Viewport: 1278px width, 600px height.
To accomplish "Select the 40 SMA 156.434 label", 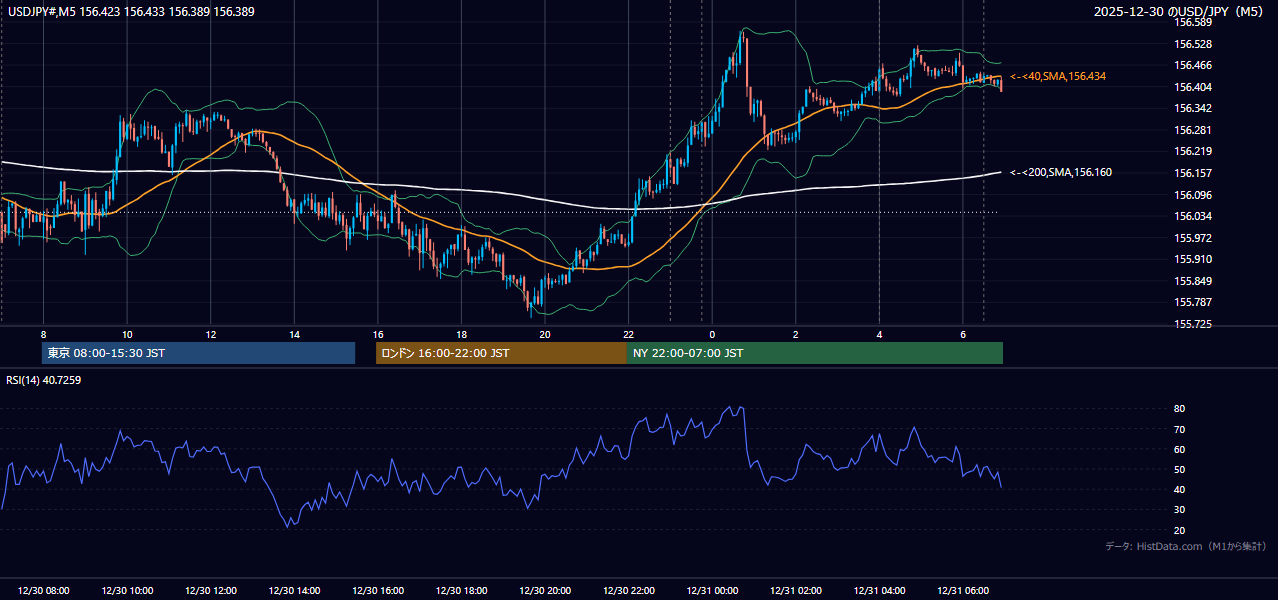I will tap(1059, 76).
